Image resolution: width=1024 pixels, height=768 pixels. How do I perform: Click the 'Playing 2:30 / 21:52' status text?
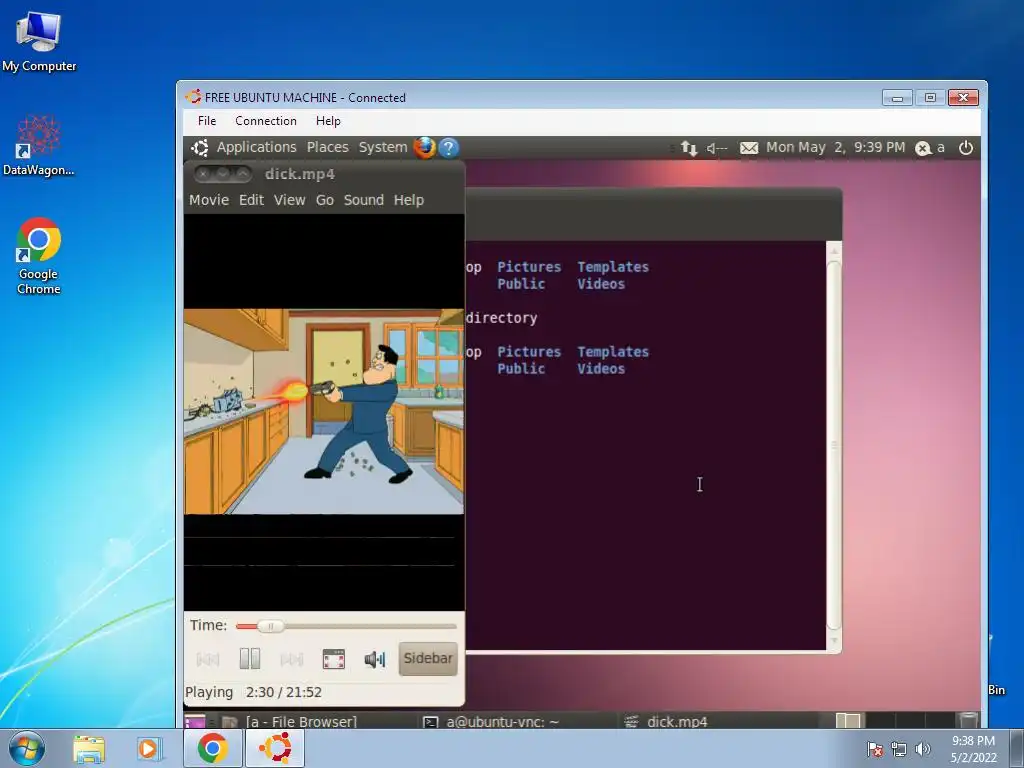click(x=253, y=692)
